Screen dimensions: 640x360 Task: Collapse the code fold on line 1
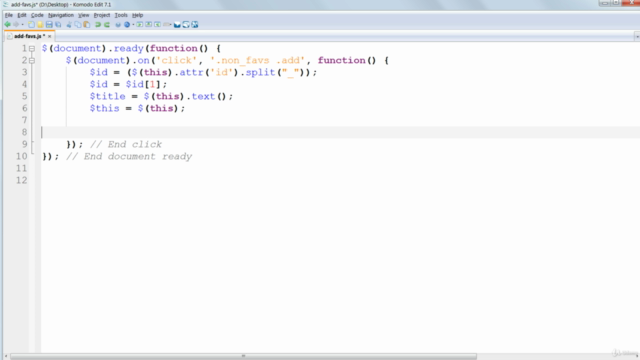pyautogui.click(x=32, y=49)
